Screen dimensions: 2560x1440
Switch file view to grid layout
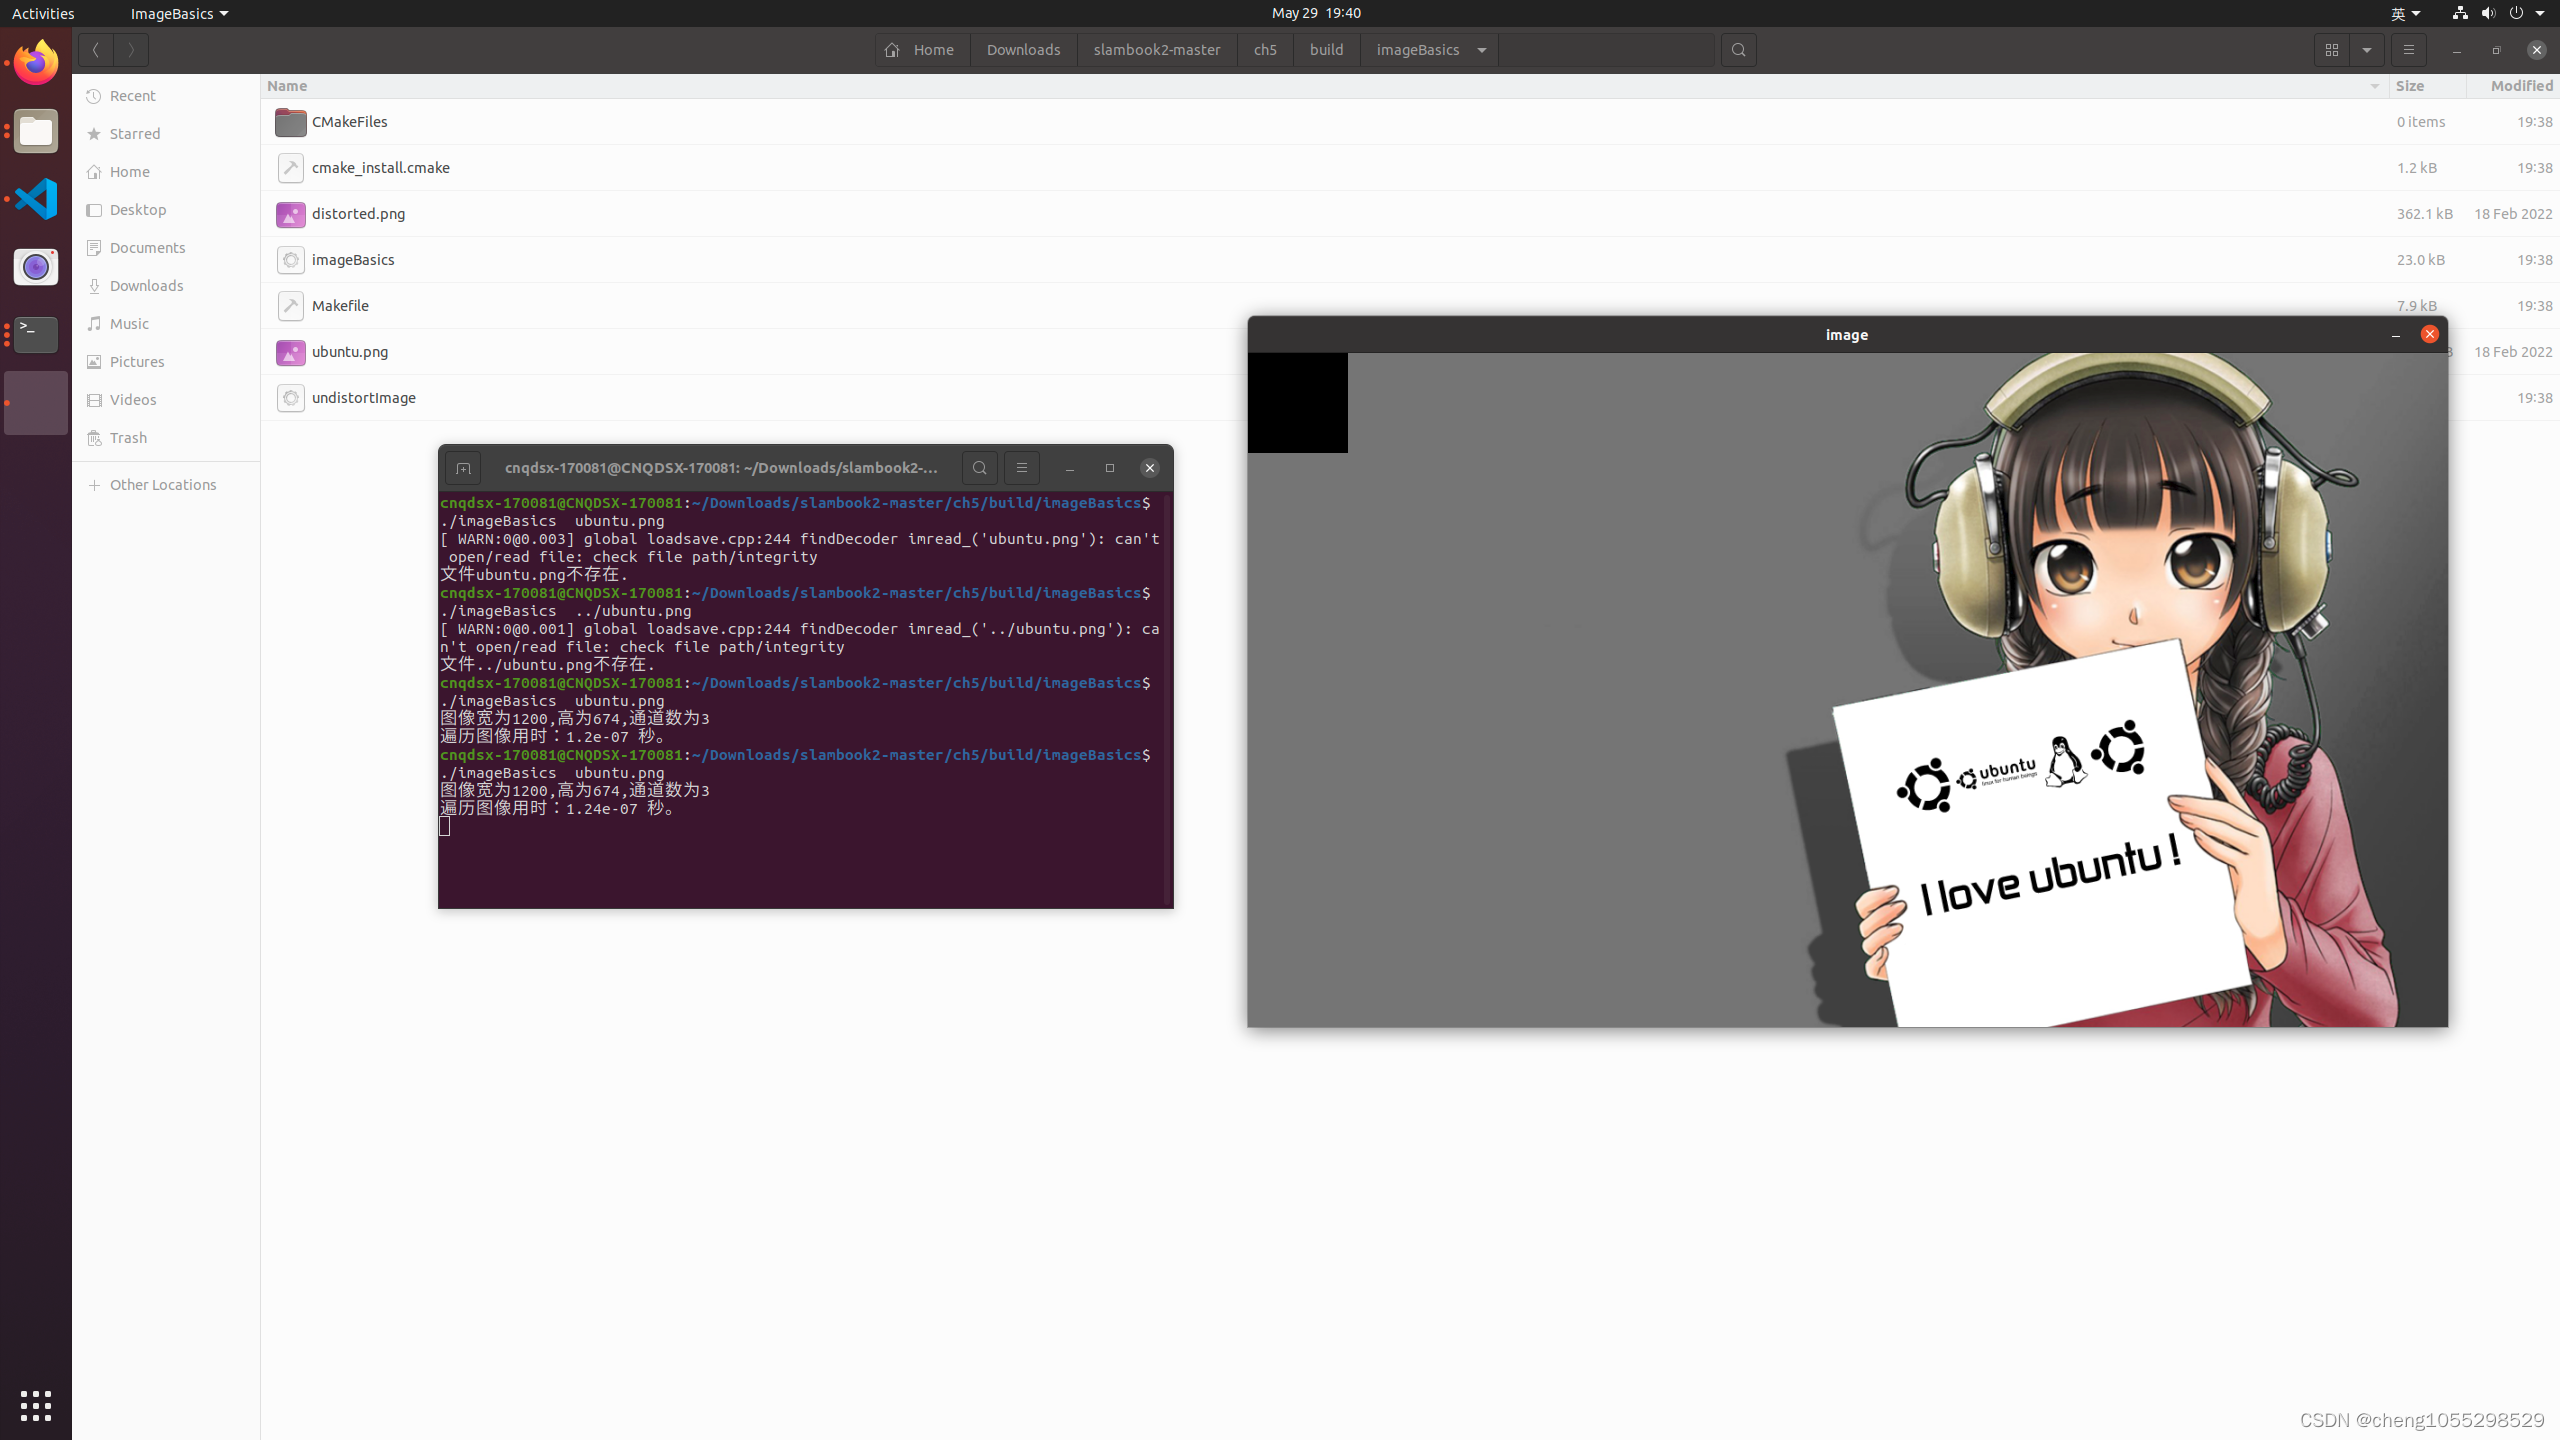[x=2331, y=49]
